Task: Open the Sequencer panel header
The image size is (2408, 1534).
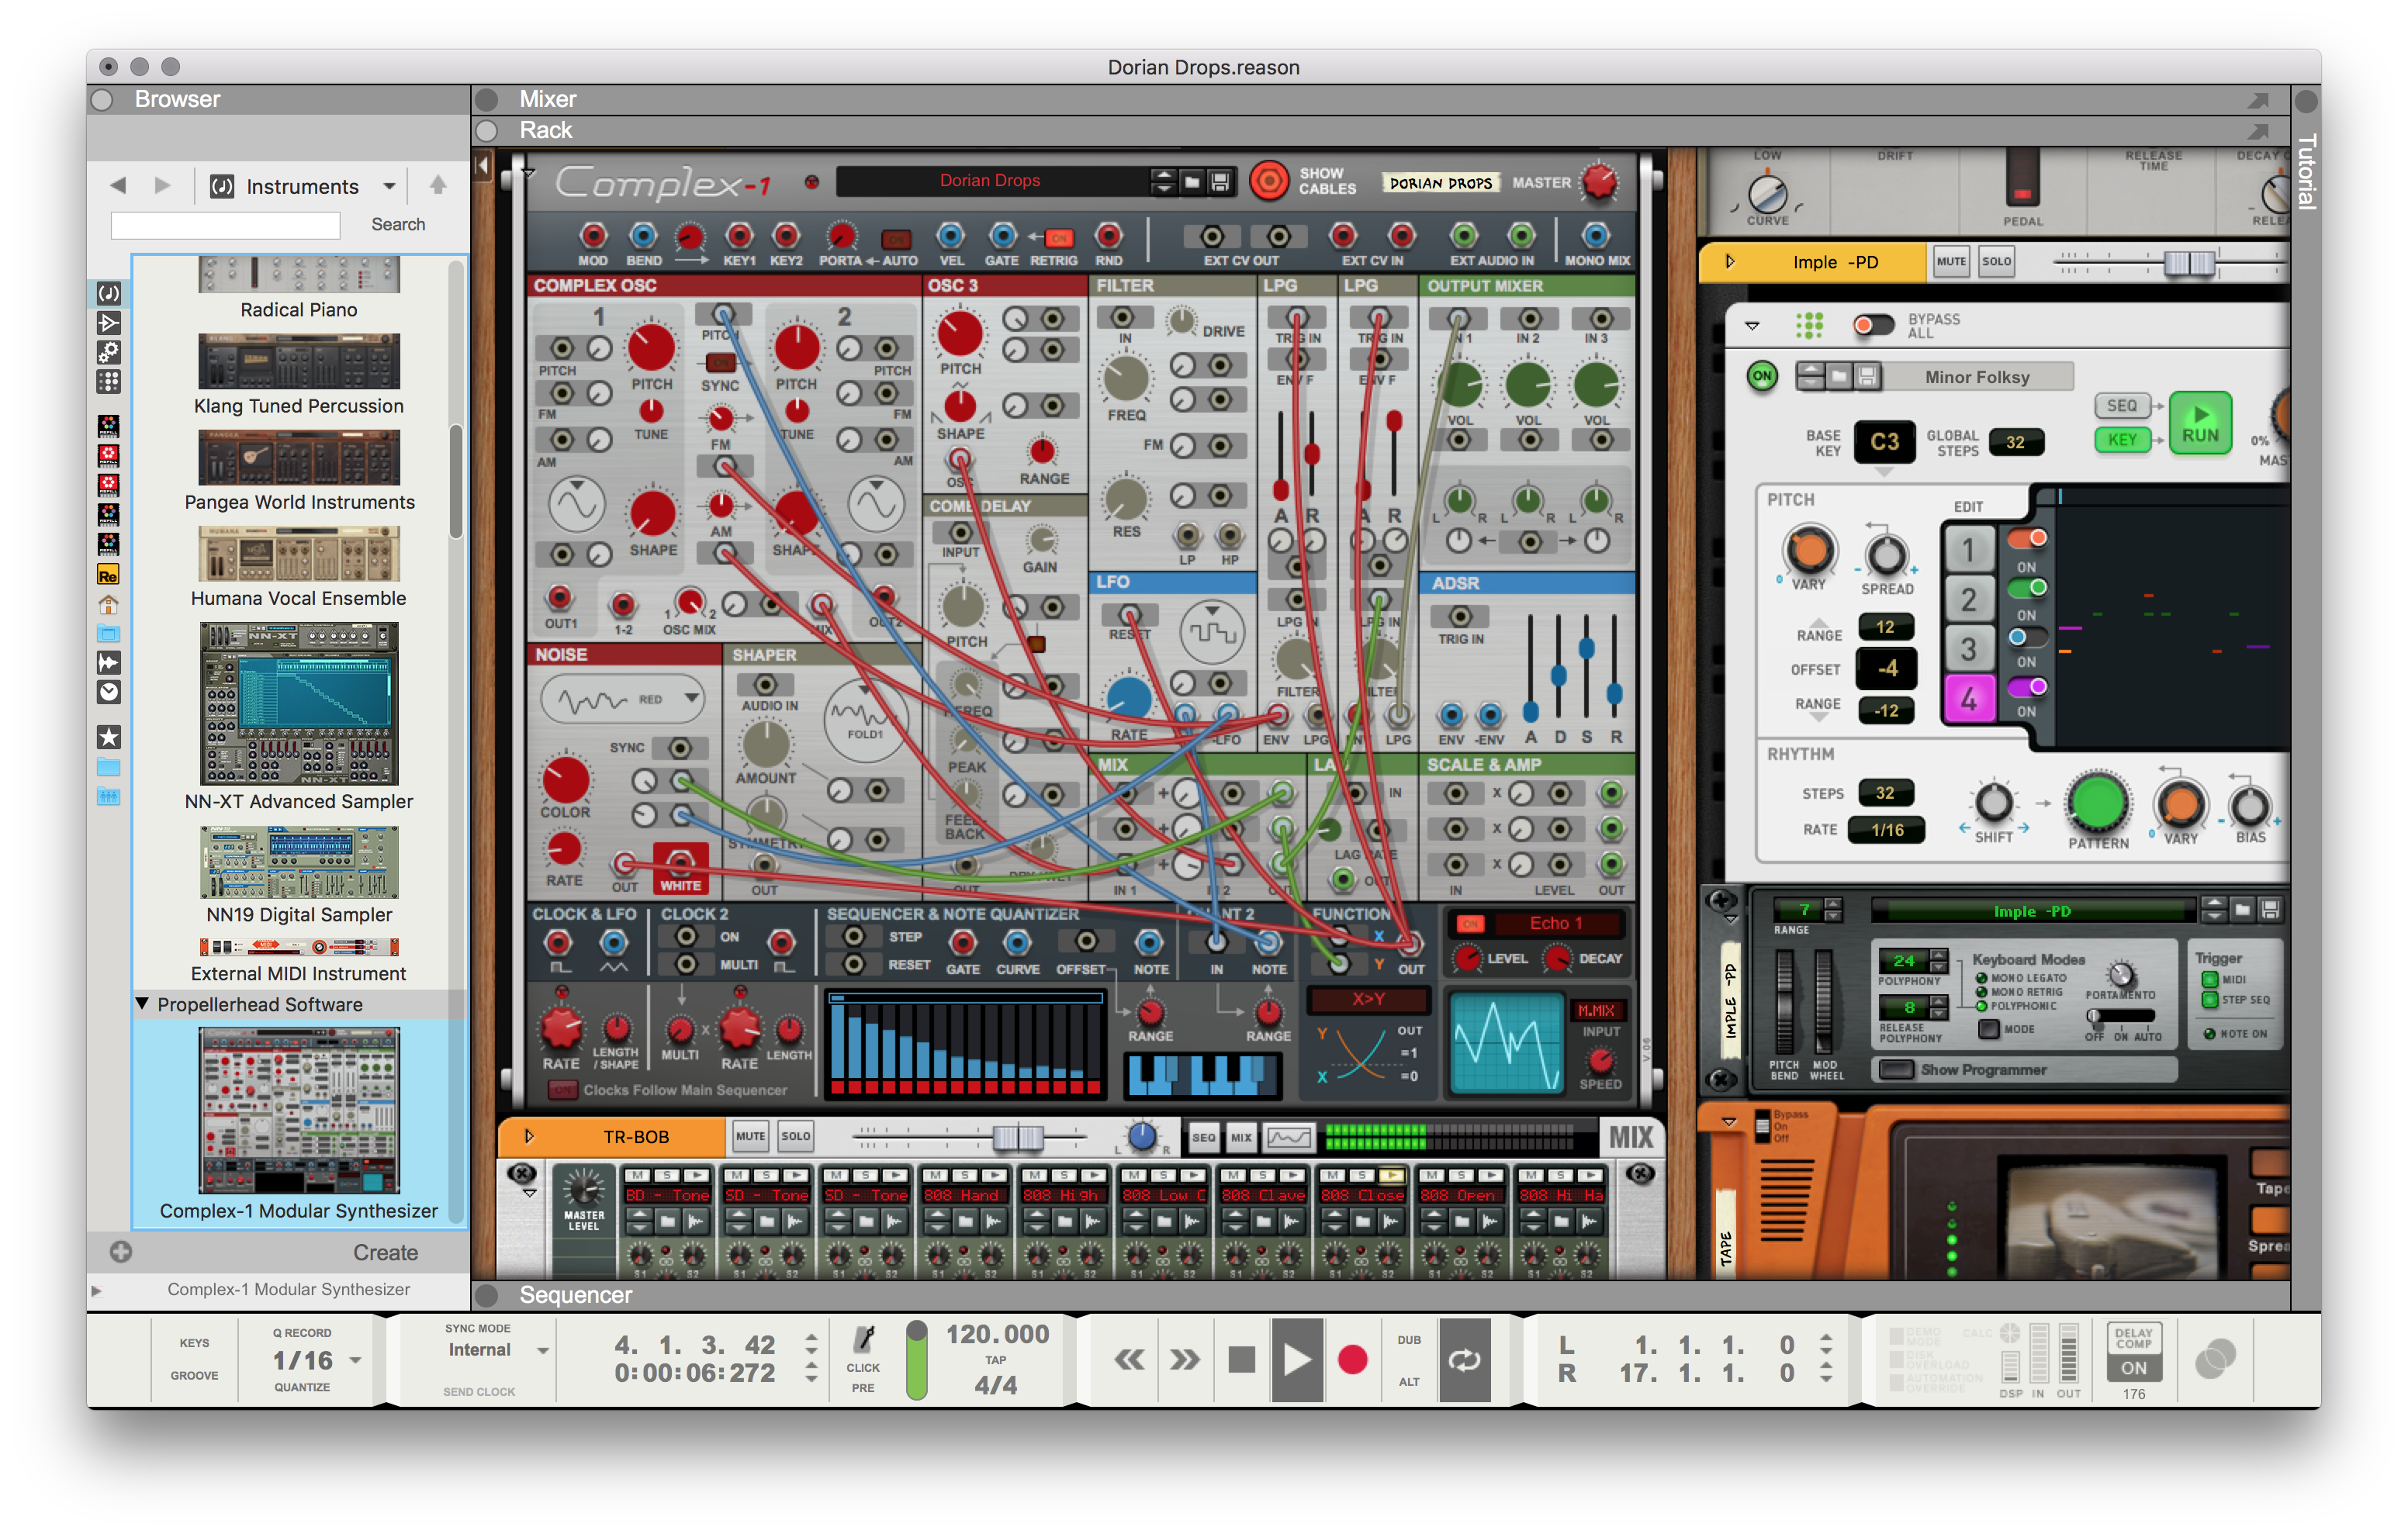Action: pyautogui.click(x=1380, y=1295)
